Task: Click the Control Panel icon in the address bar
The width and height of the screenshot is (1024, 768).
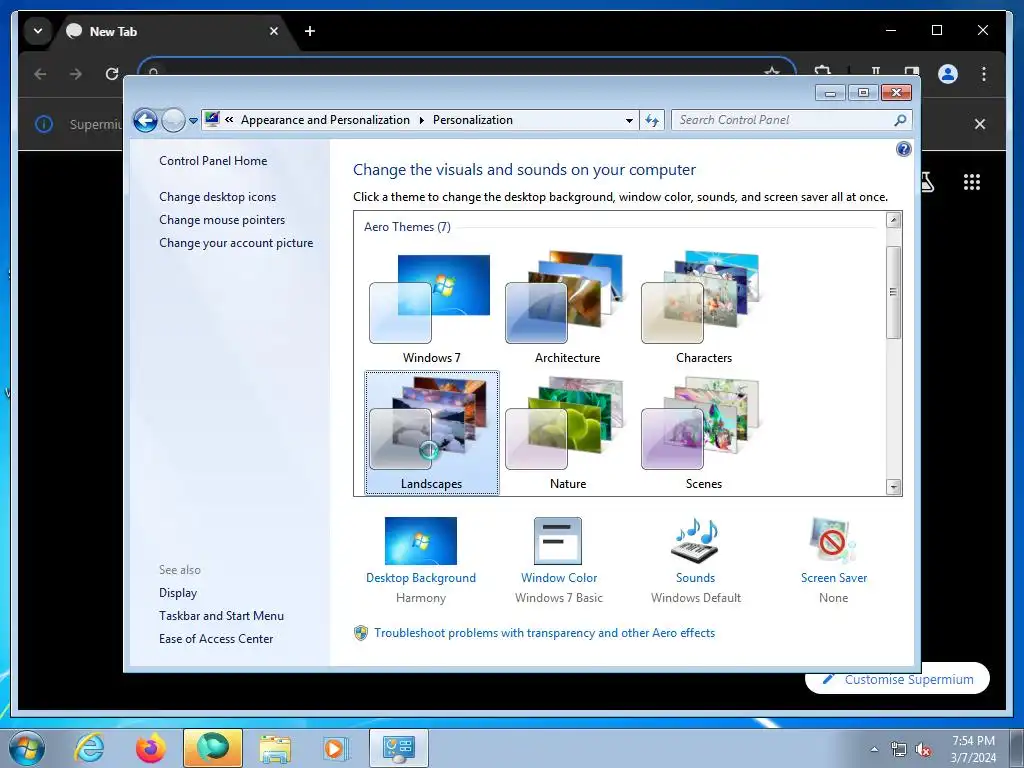Action: [x=212, y=119]
